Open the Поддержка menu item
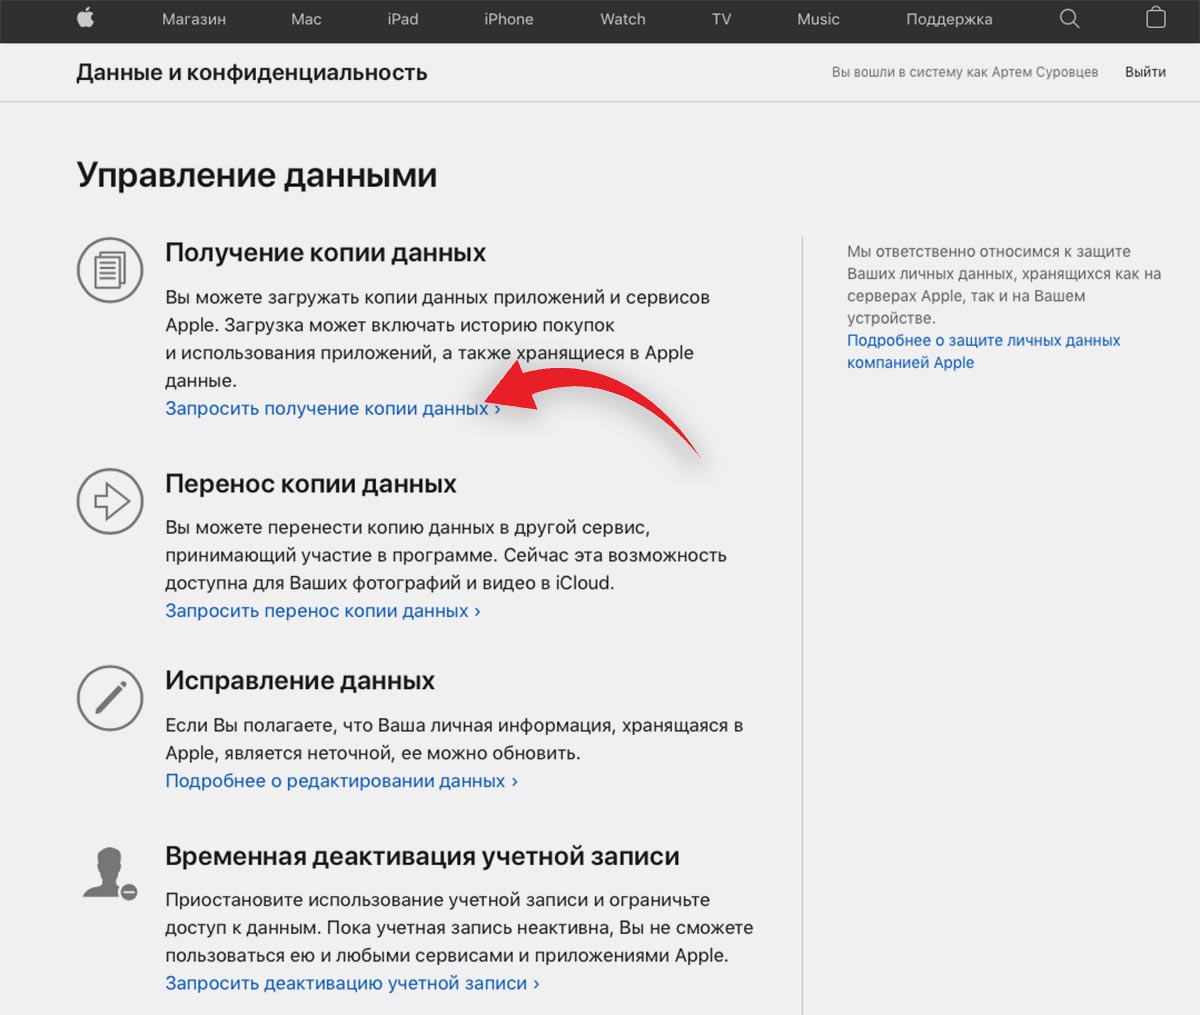Image resolution: width=1200 pixels, height=1015 pixels. [x=949, y=19]
